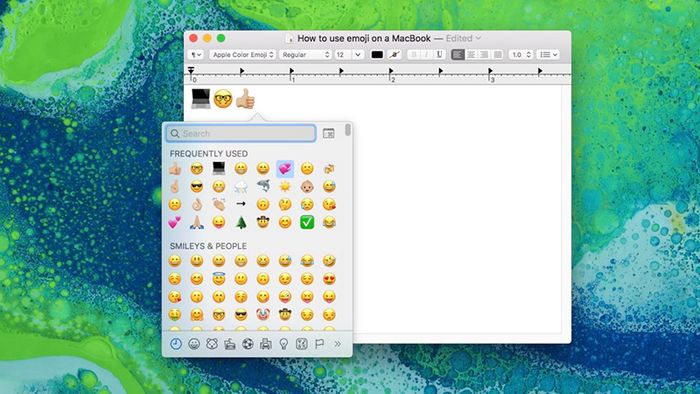The height and width of the screenshot is (394, 700).
Task: Open the paragraph styles dropdown
Action: point(196,54)
